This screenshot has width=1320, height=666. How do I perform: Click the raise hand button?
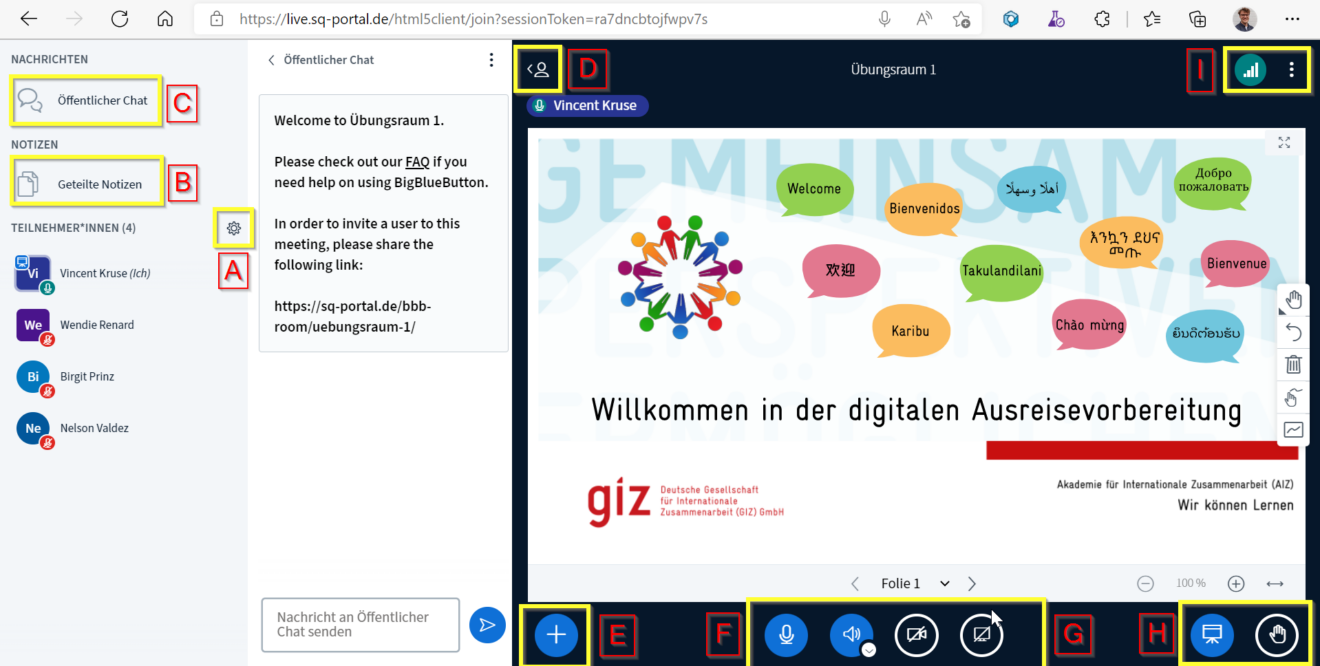point(1277,634)
